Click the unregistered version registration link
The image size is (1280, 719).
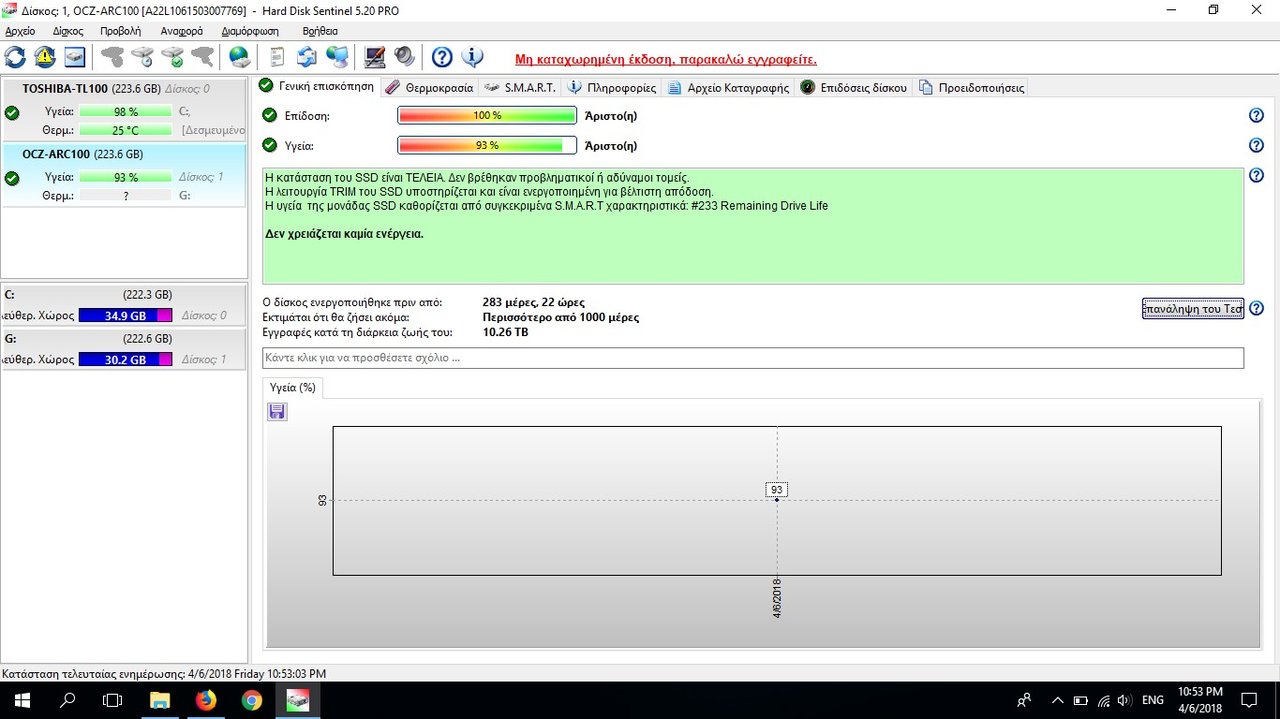pos(666,59)
